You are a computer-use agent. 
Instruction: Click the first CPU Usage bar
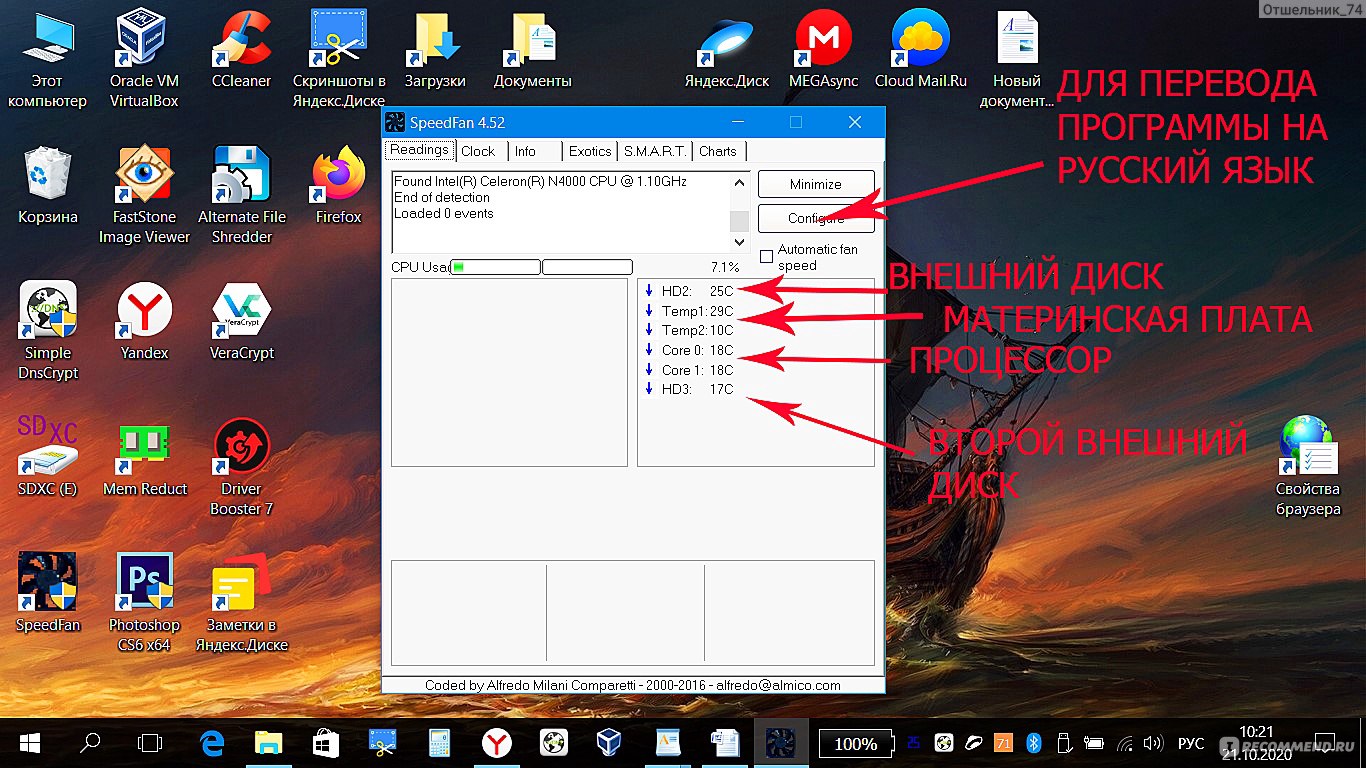tap(495, 267)
